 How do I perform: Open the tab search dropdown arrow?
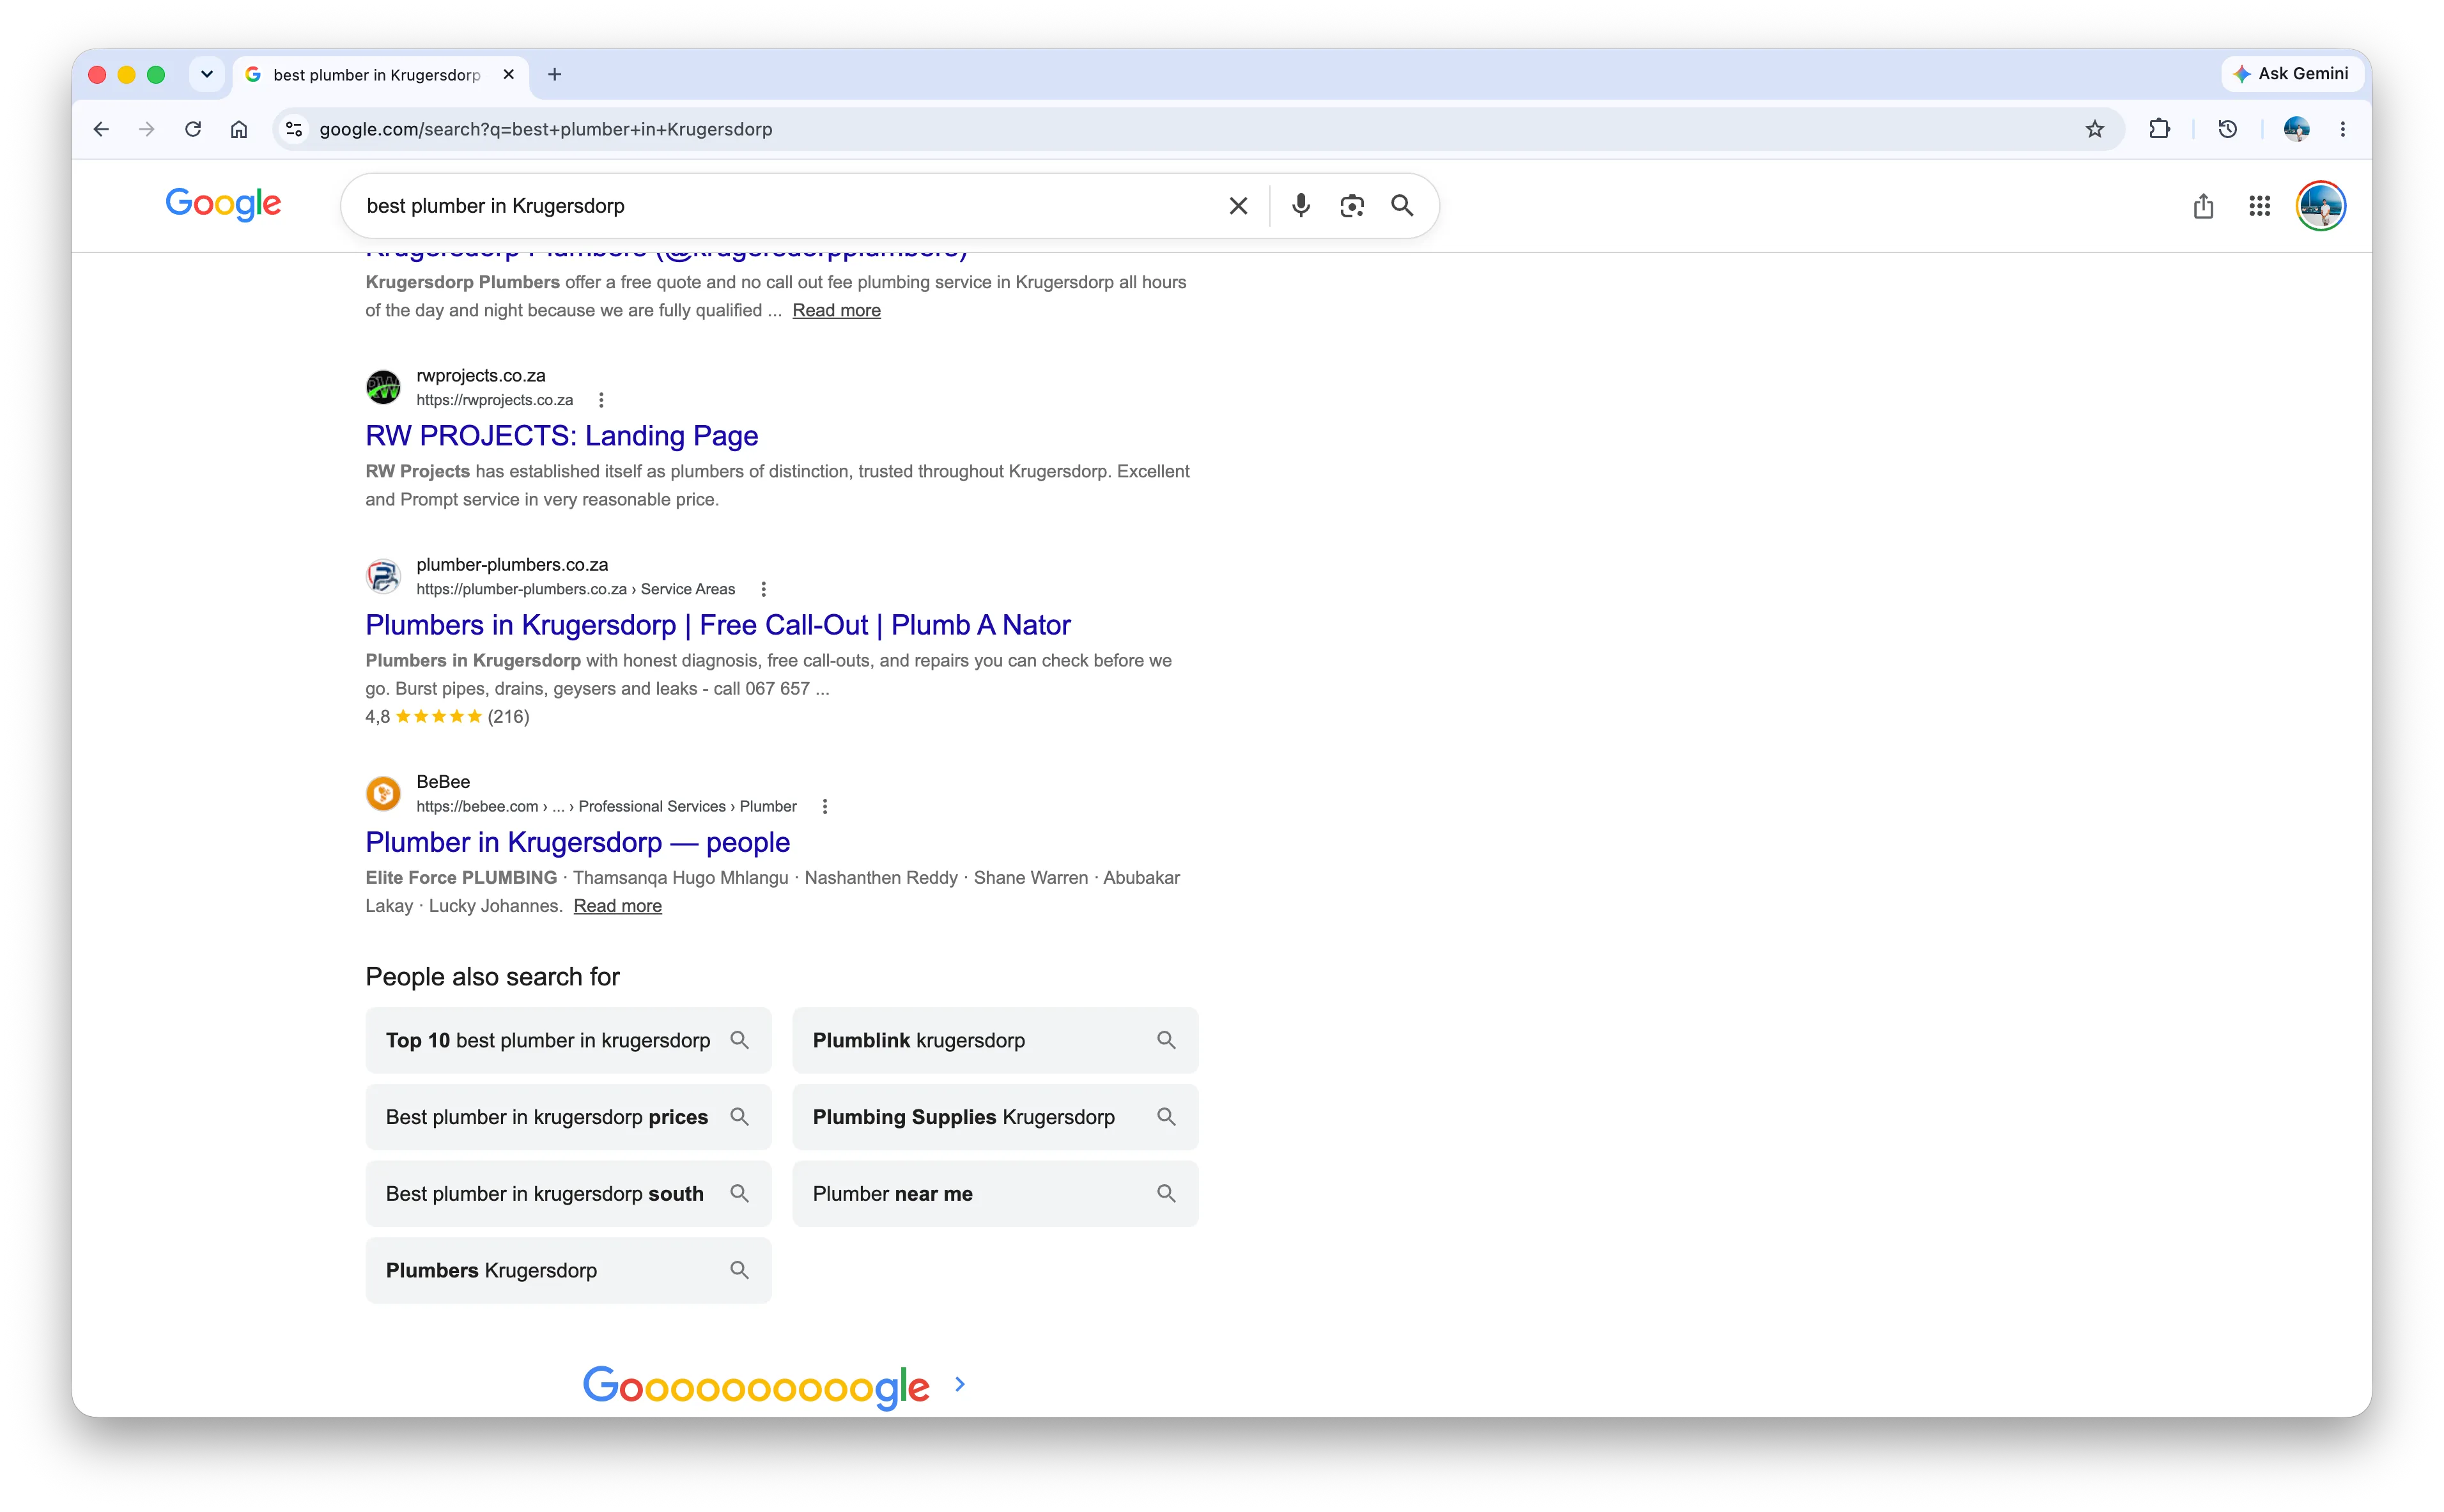coord(207,74)
